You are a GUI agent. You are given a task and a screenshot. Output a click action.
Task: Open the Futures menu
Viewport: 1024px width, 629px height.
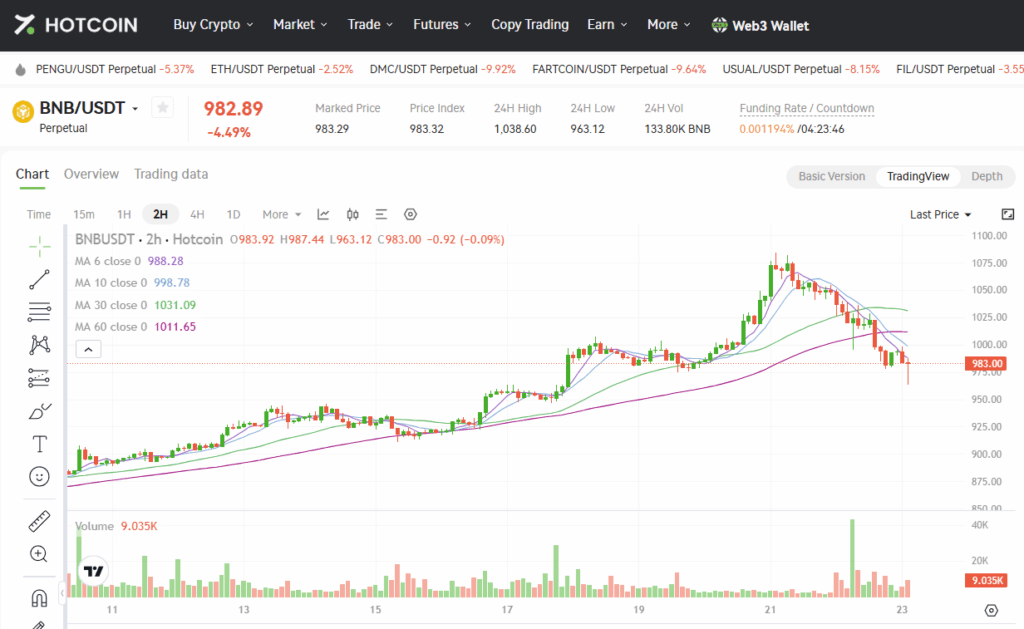click(x=441, y=25)
